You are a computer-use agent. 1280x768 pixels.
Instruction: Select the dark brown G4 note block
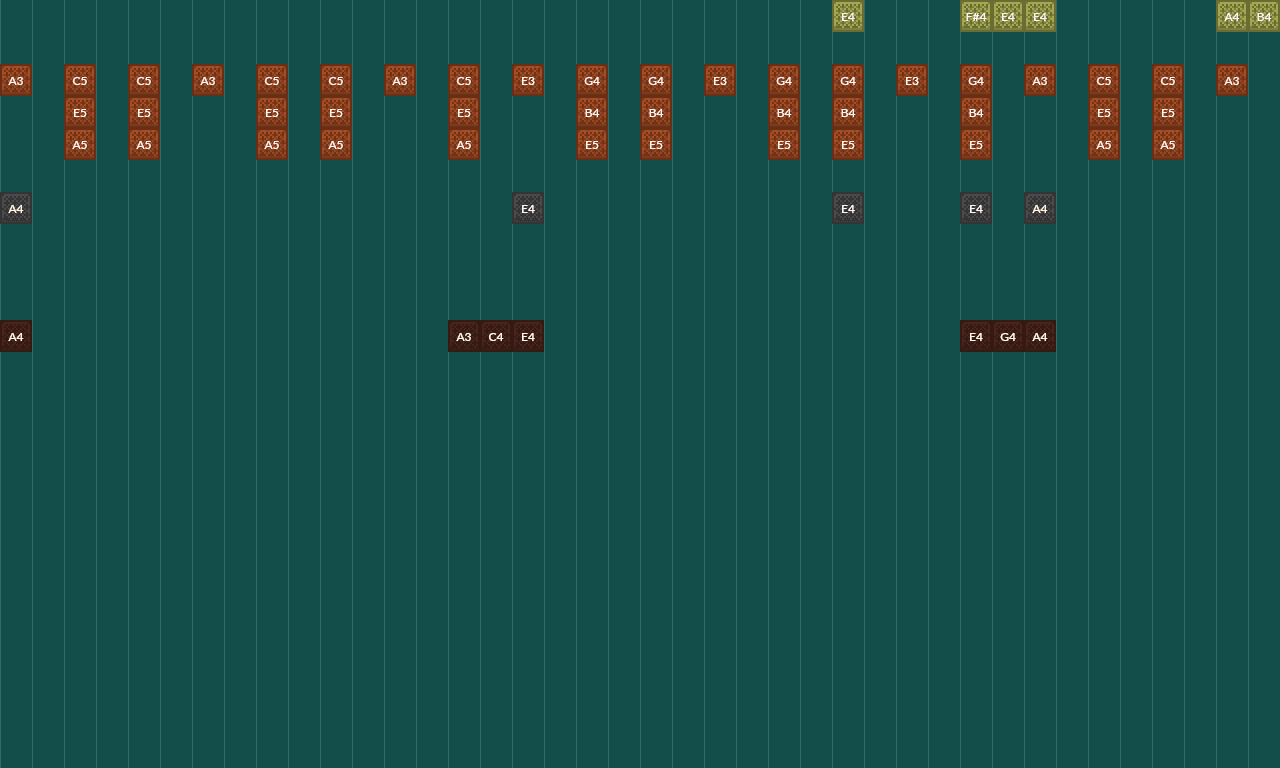(1008, 336)
